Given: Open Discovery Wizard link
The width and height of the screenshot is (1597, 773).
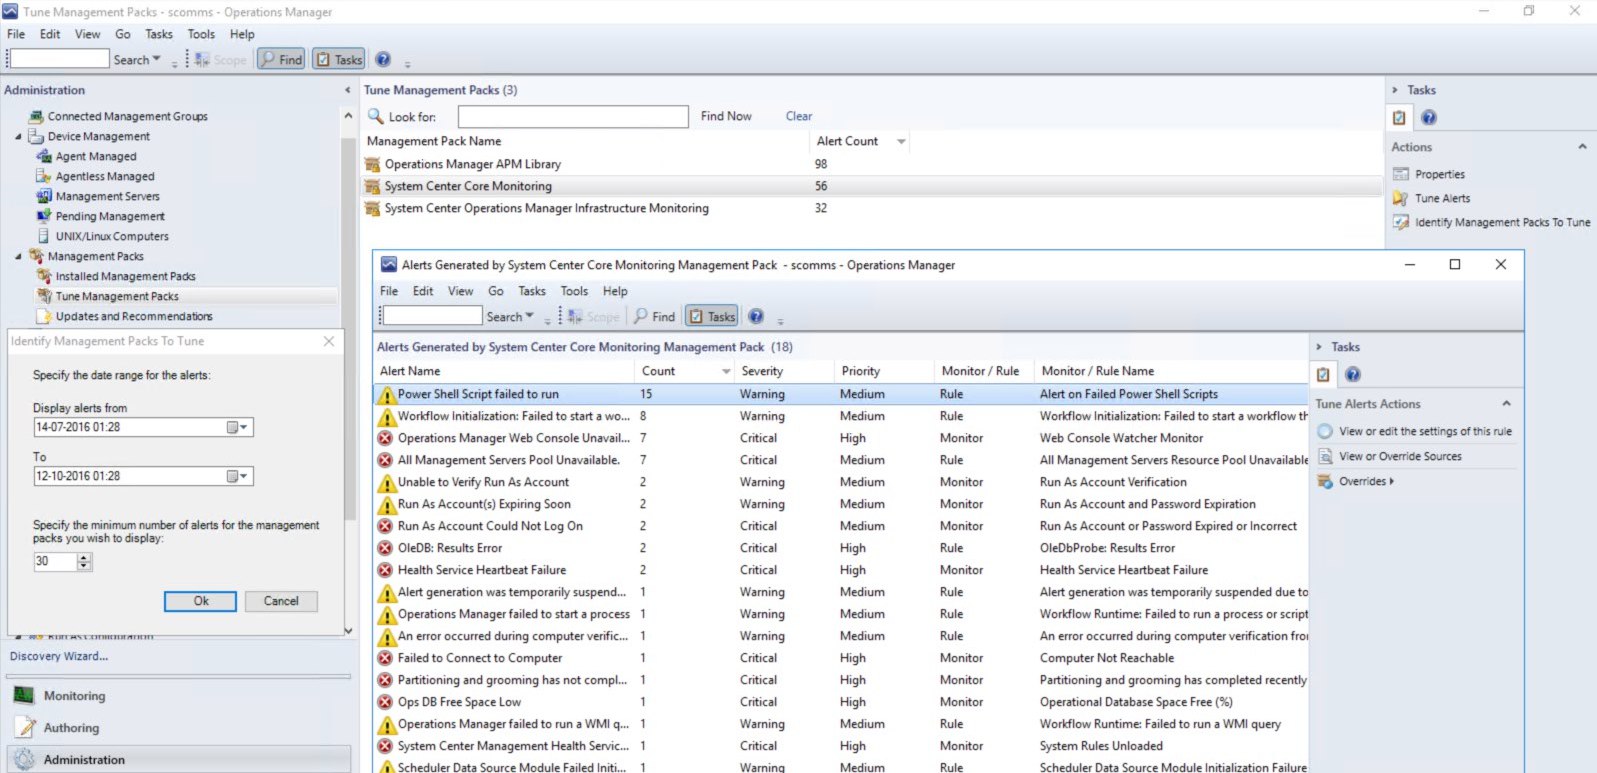Looking at the screenshot, I should point(59,656).
